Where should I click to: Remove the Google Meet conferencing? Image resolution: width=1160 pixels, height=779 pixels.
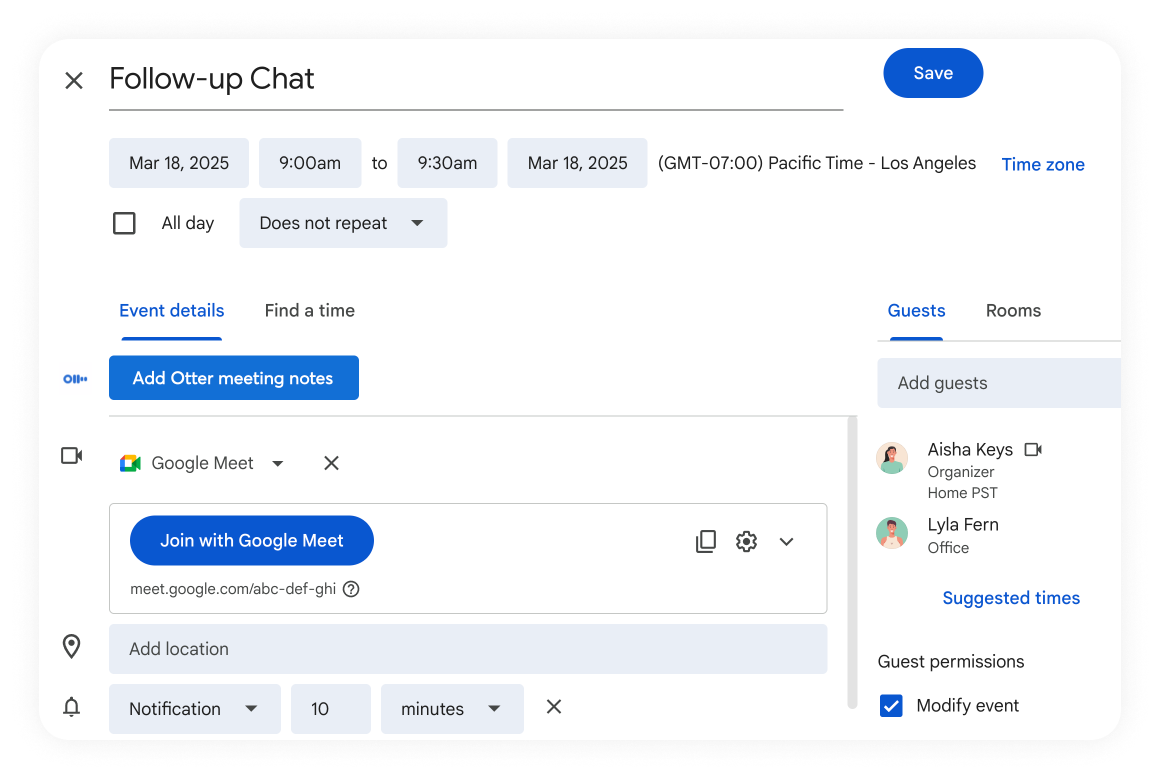coord(331,463)
